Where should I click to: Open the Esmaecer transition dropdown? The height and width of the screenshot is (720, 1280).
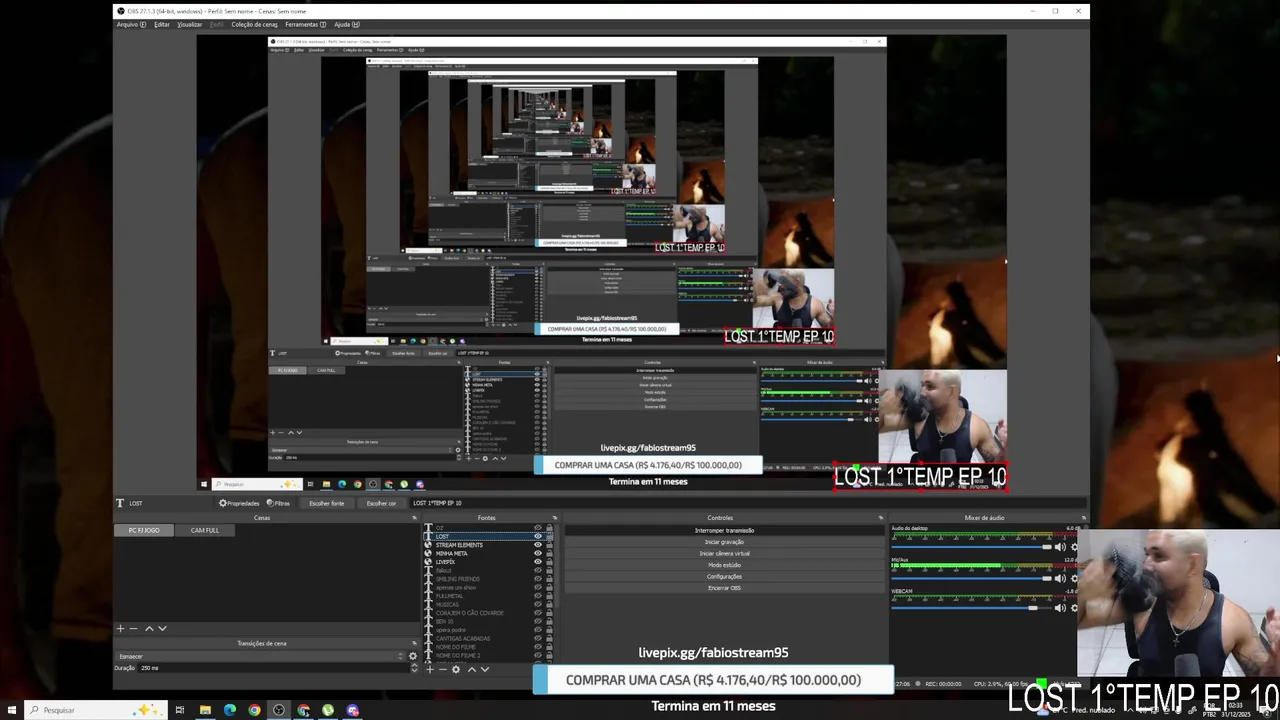click(x=260, y=656)
